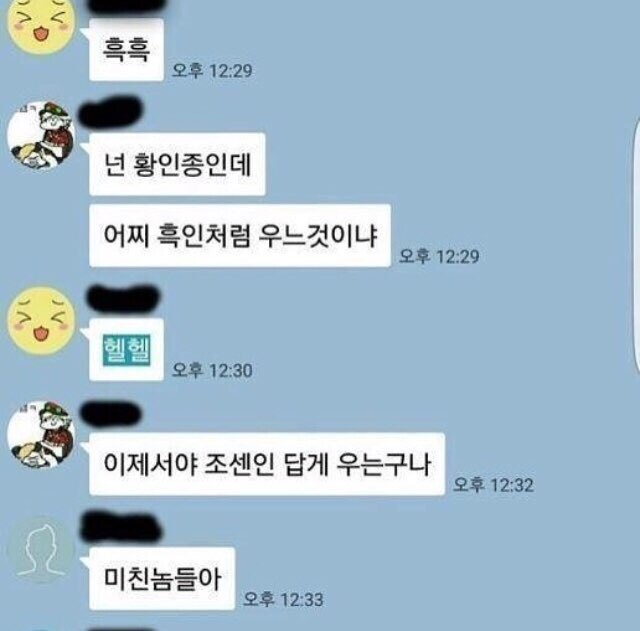Click the 흑흑 message bubble

click(127, 50)
